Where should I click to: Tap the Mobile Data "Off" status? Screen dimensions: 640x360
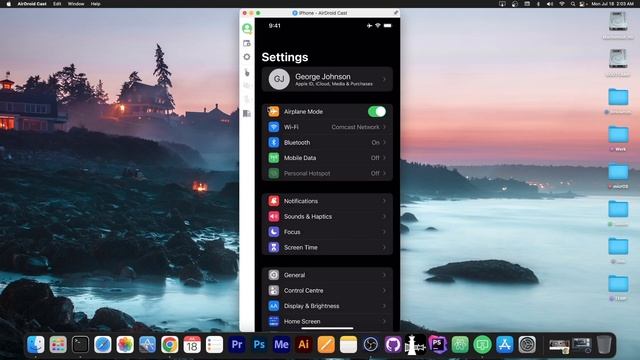[375, 158]
